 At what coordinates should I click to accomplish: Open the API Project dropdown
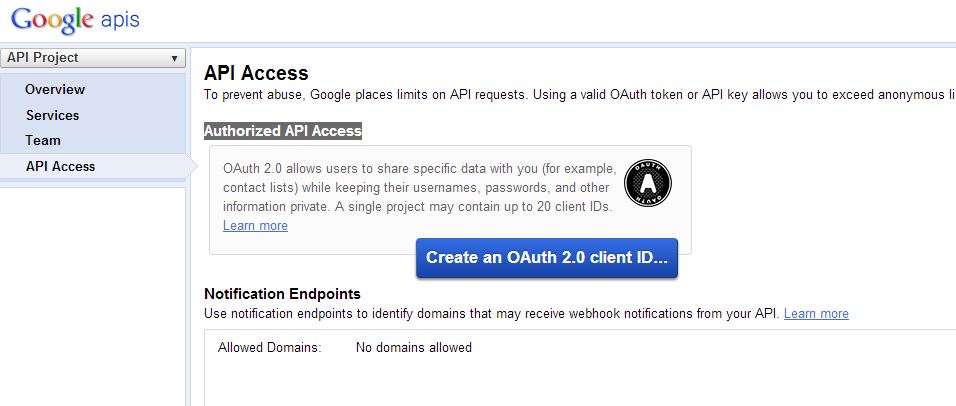point(93,58)
